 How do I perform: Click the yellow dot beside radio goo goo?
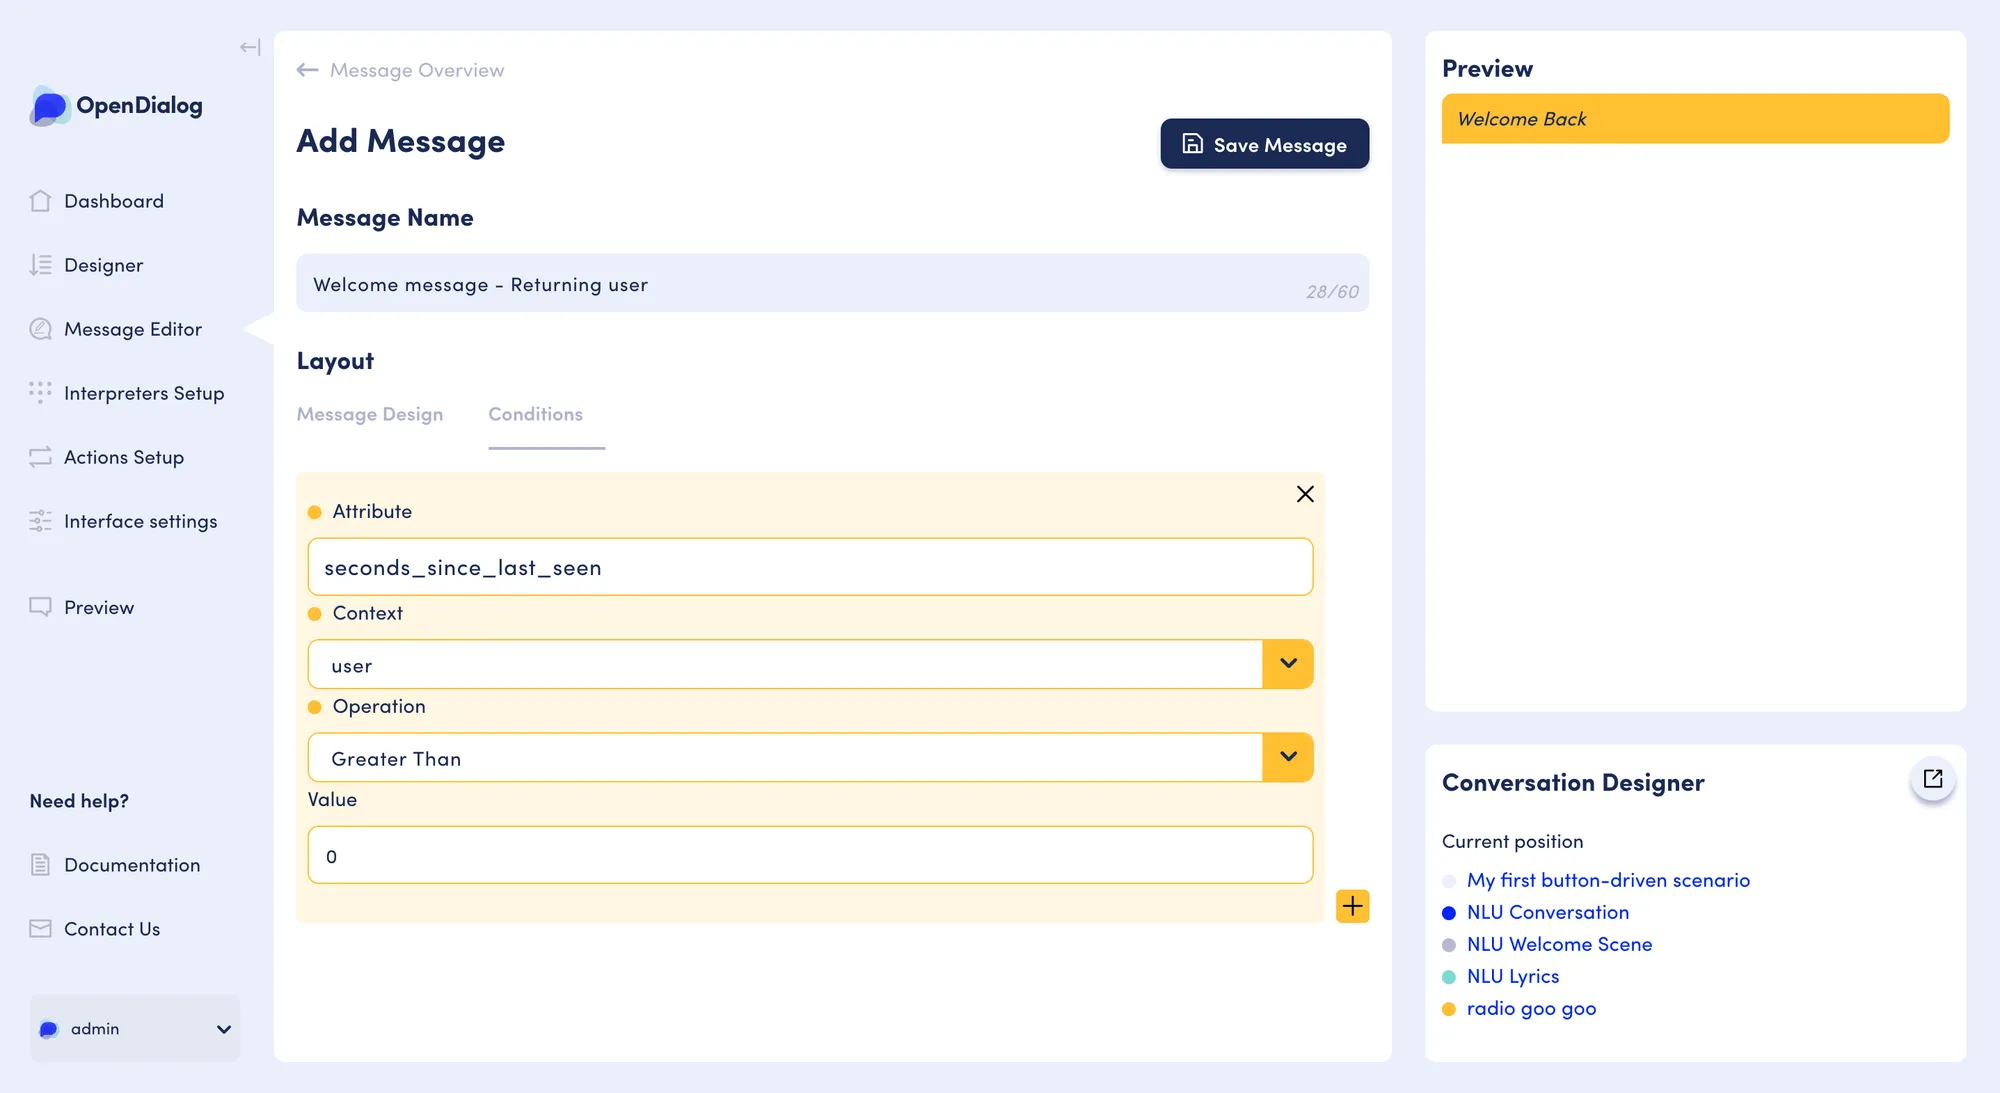click(1449, 1009)
